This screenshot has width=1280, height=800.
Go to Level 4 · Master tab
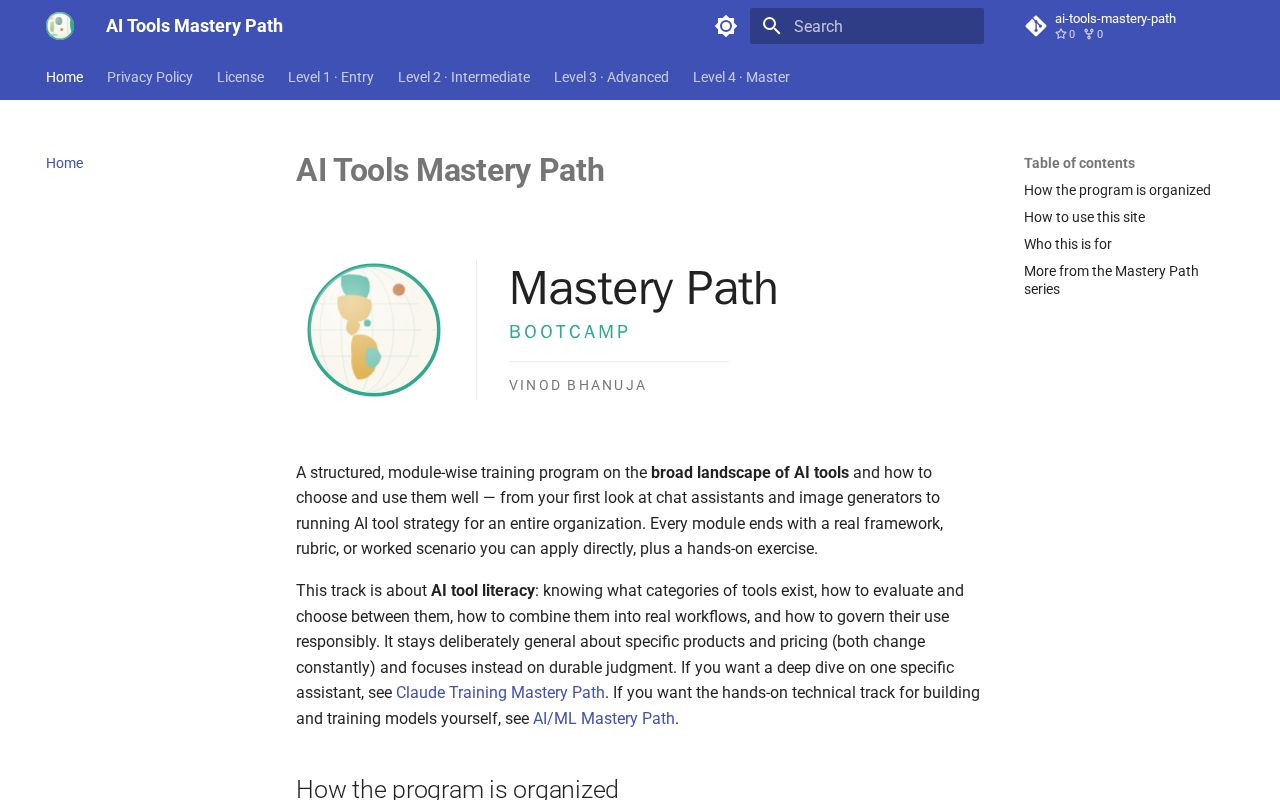741,77
